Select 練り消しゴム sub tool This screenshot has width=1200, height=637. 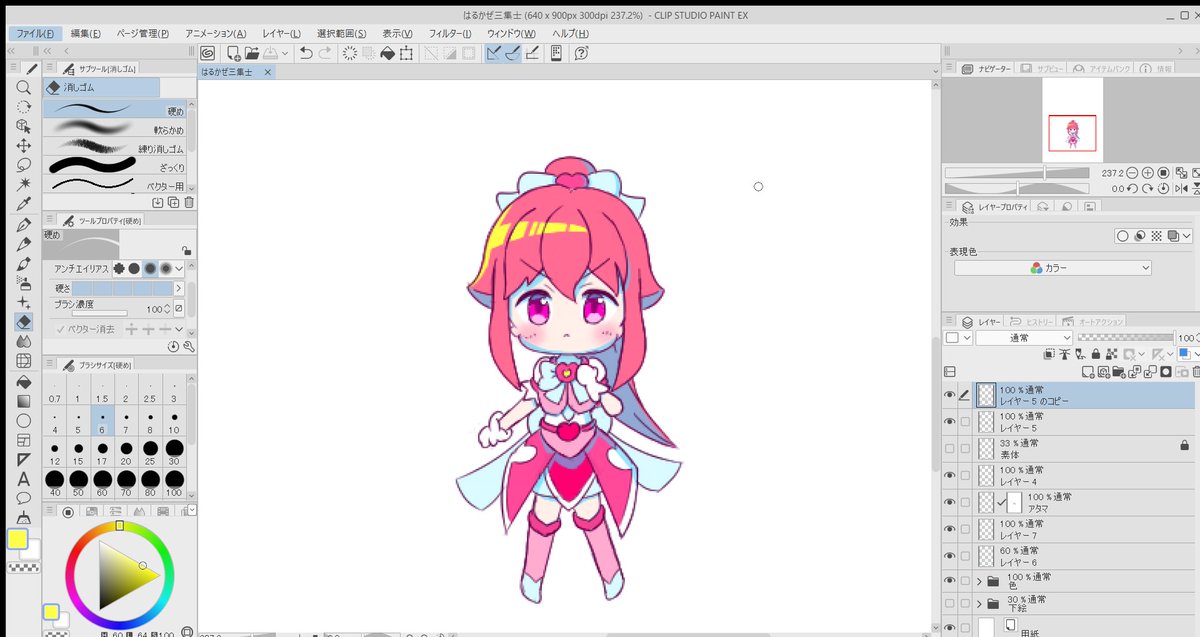click(115, 148)
